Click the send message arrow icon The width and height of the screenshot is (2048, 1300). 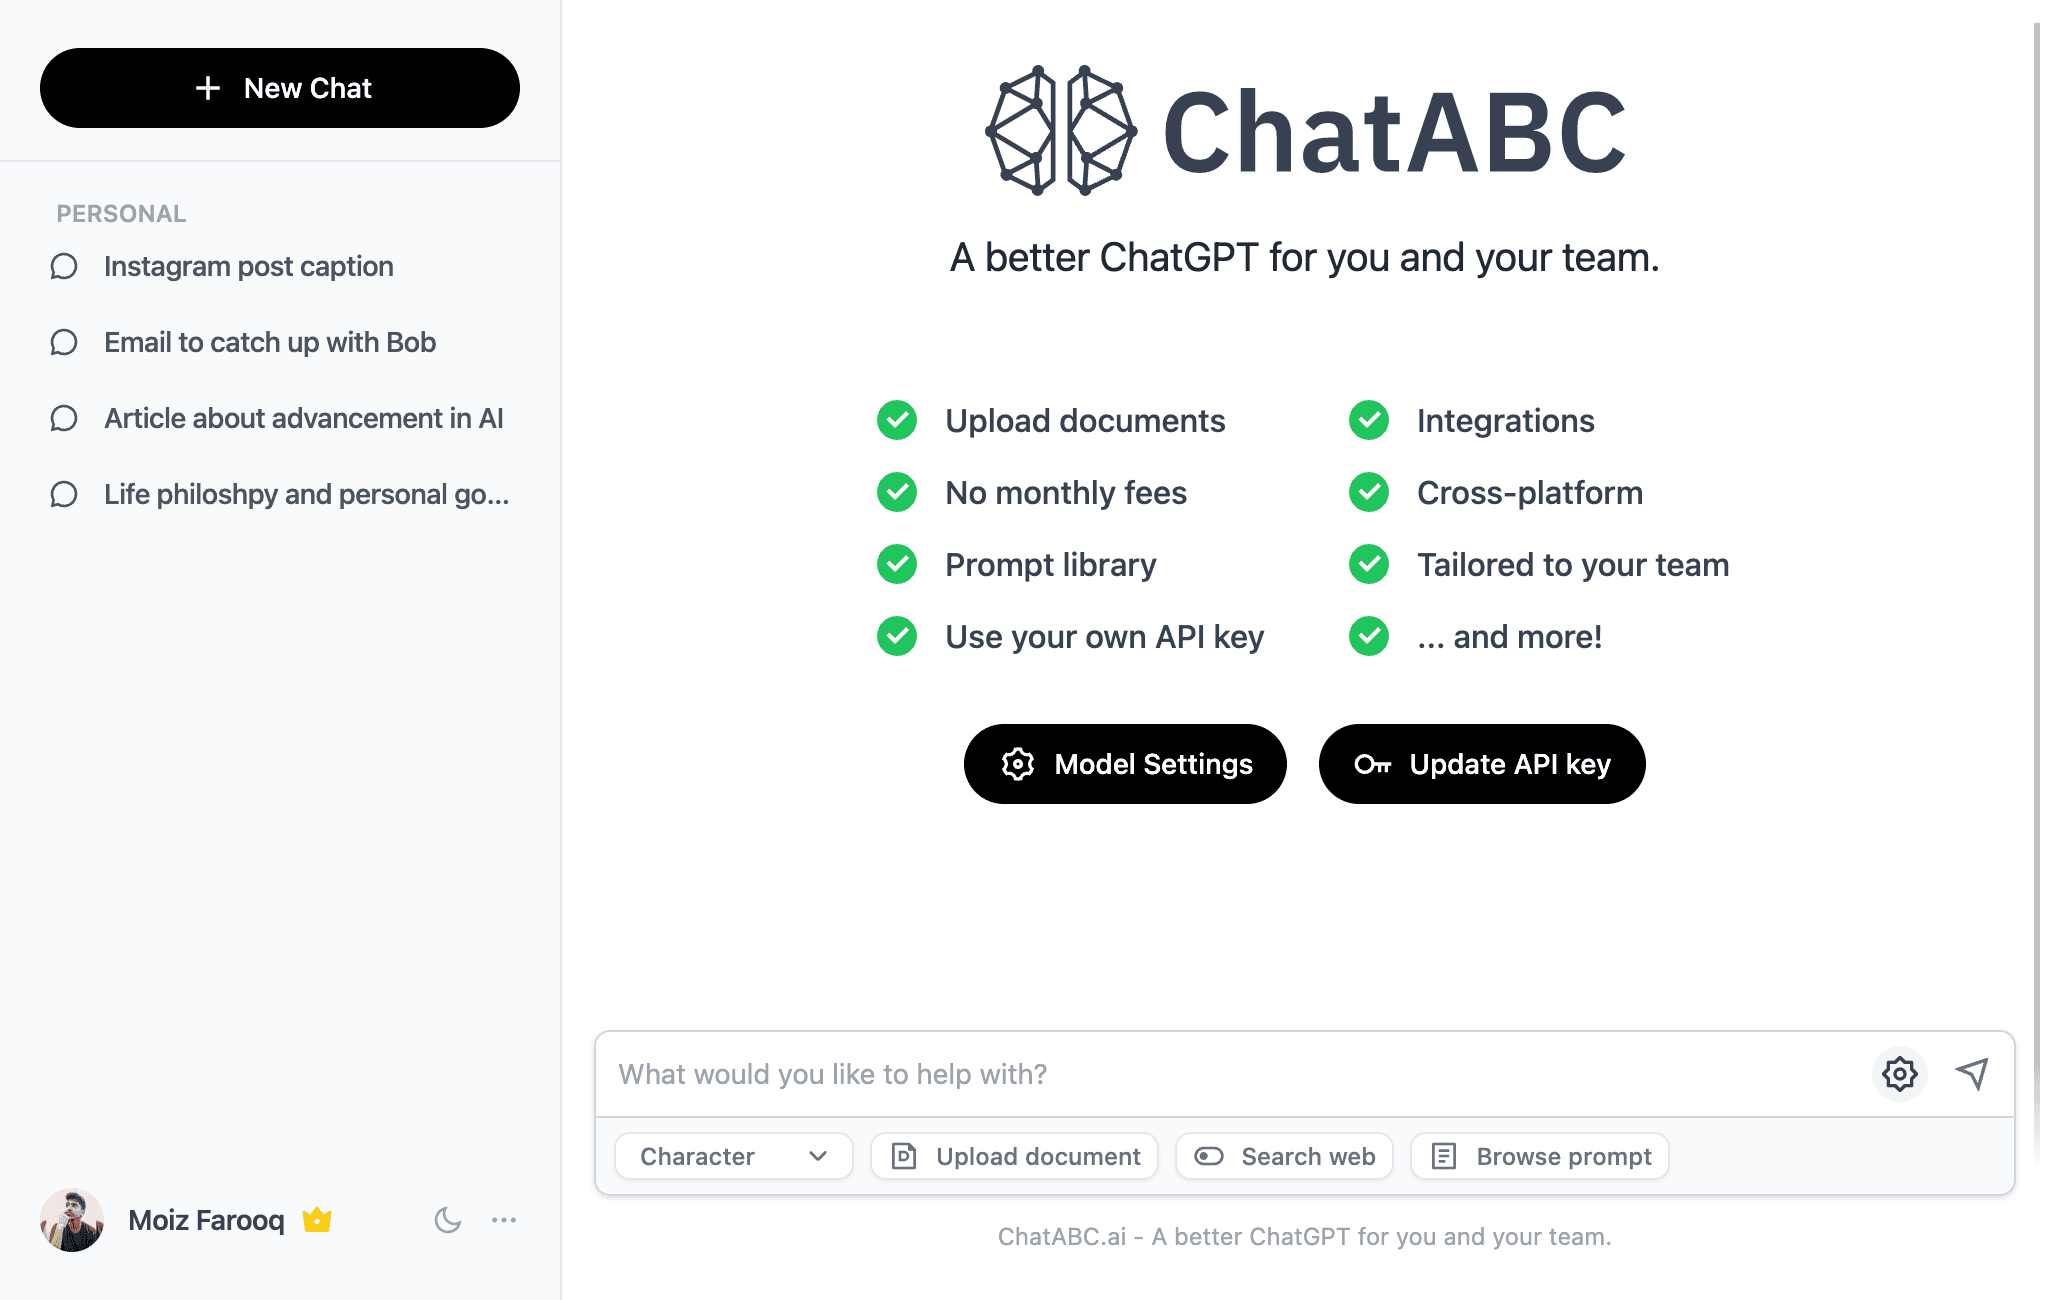(1972, 1074)
